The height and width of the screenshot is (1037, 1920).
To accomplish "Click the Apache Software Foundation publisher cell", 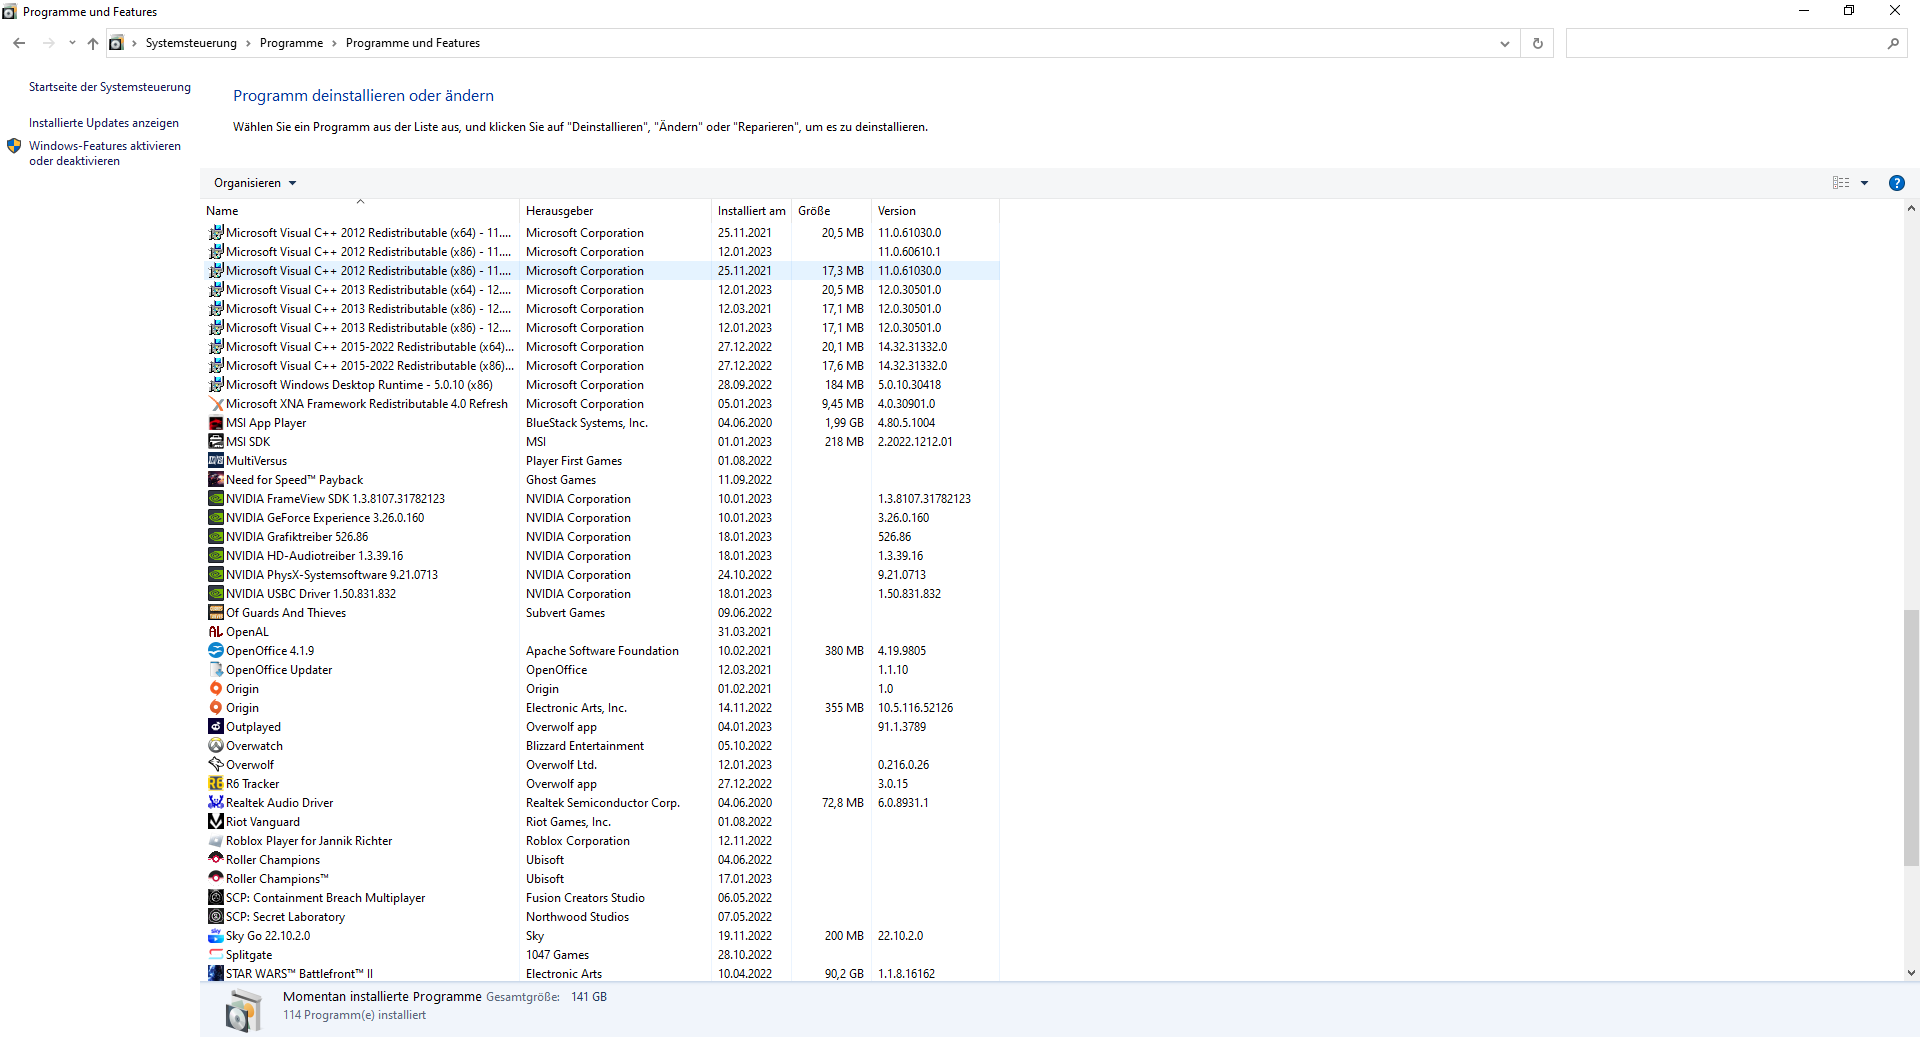I will (602, 651).
